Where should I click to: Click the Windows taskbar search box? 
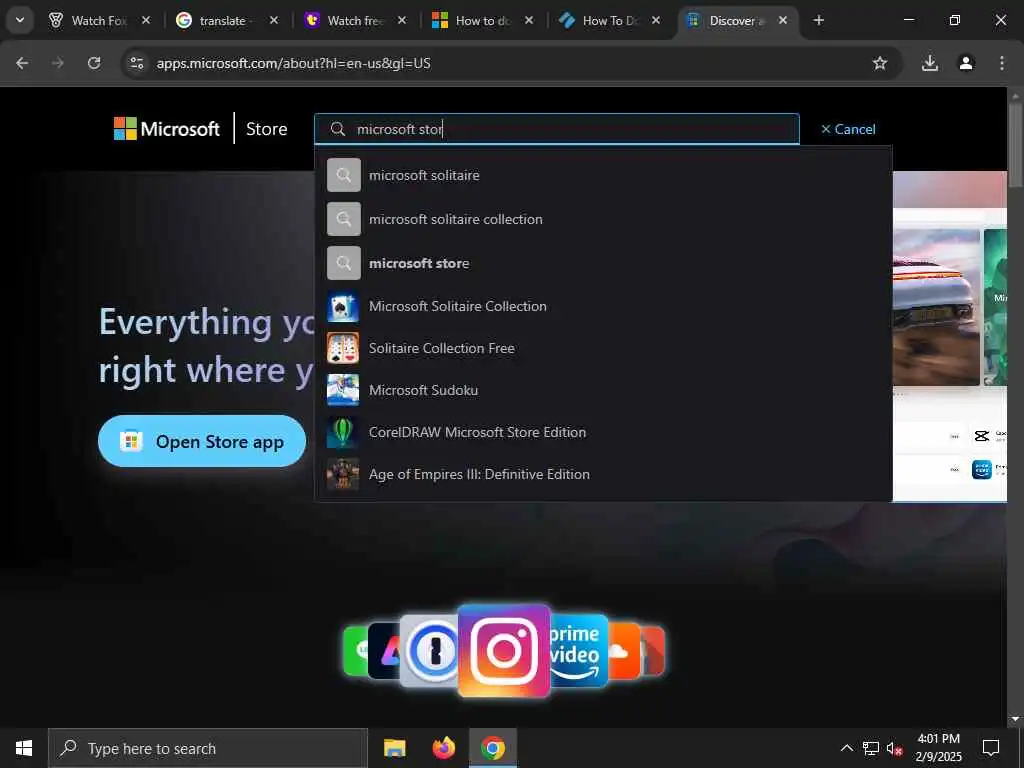(208, 748)
